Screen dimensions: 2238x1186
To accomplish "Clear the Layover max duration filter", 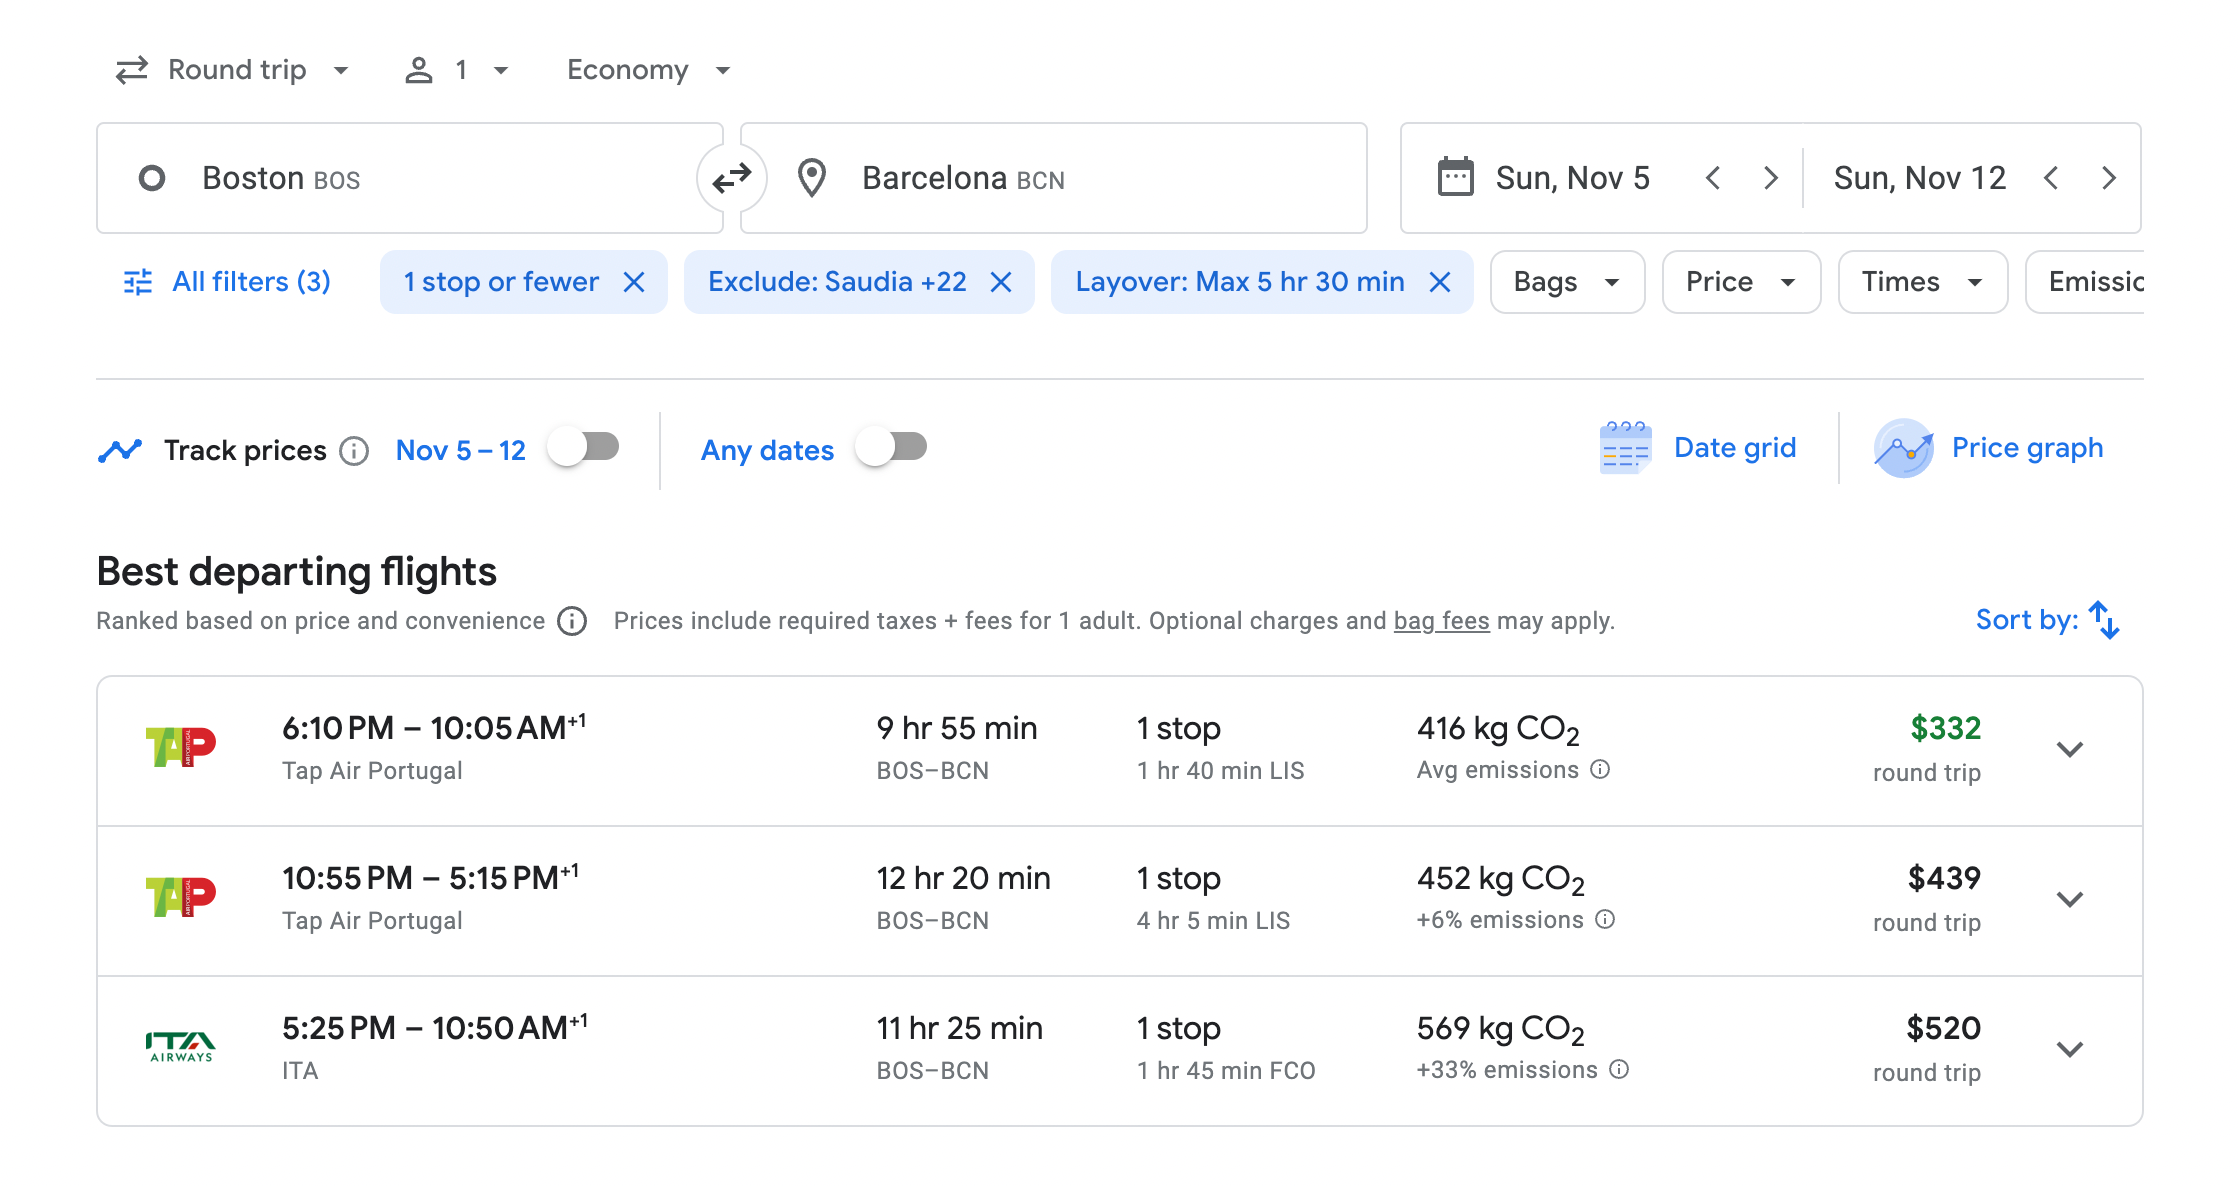I will (1440, 282).
